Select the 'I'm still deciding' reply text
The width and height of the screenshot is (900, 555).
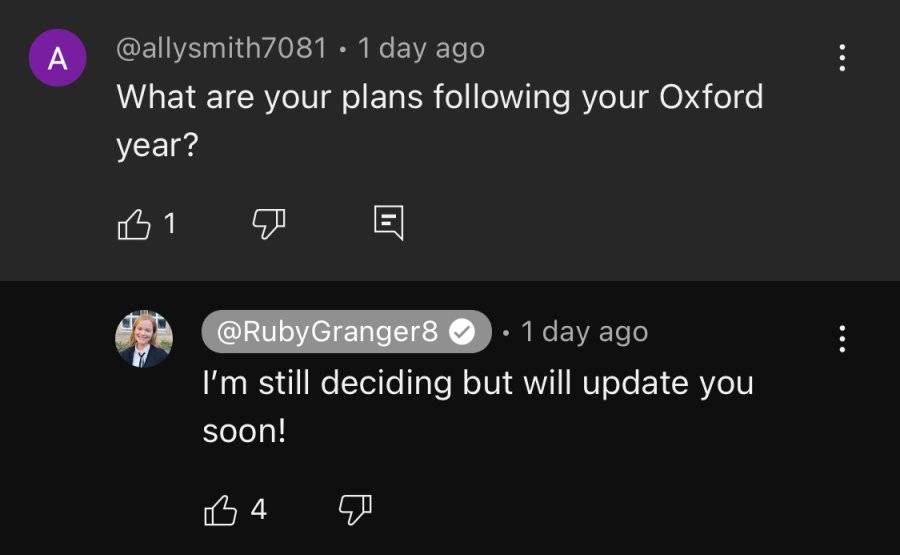click(x=478, y=406)
